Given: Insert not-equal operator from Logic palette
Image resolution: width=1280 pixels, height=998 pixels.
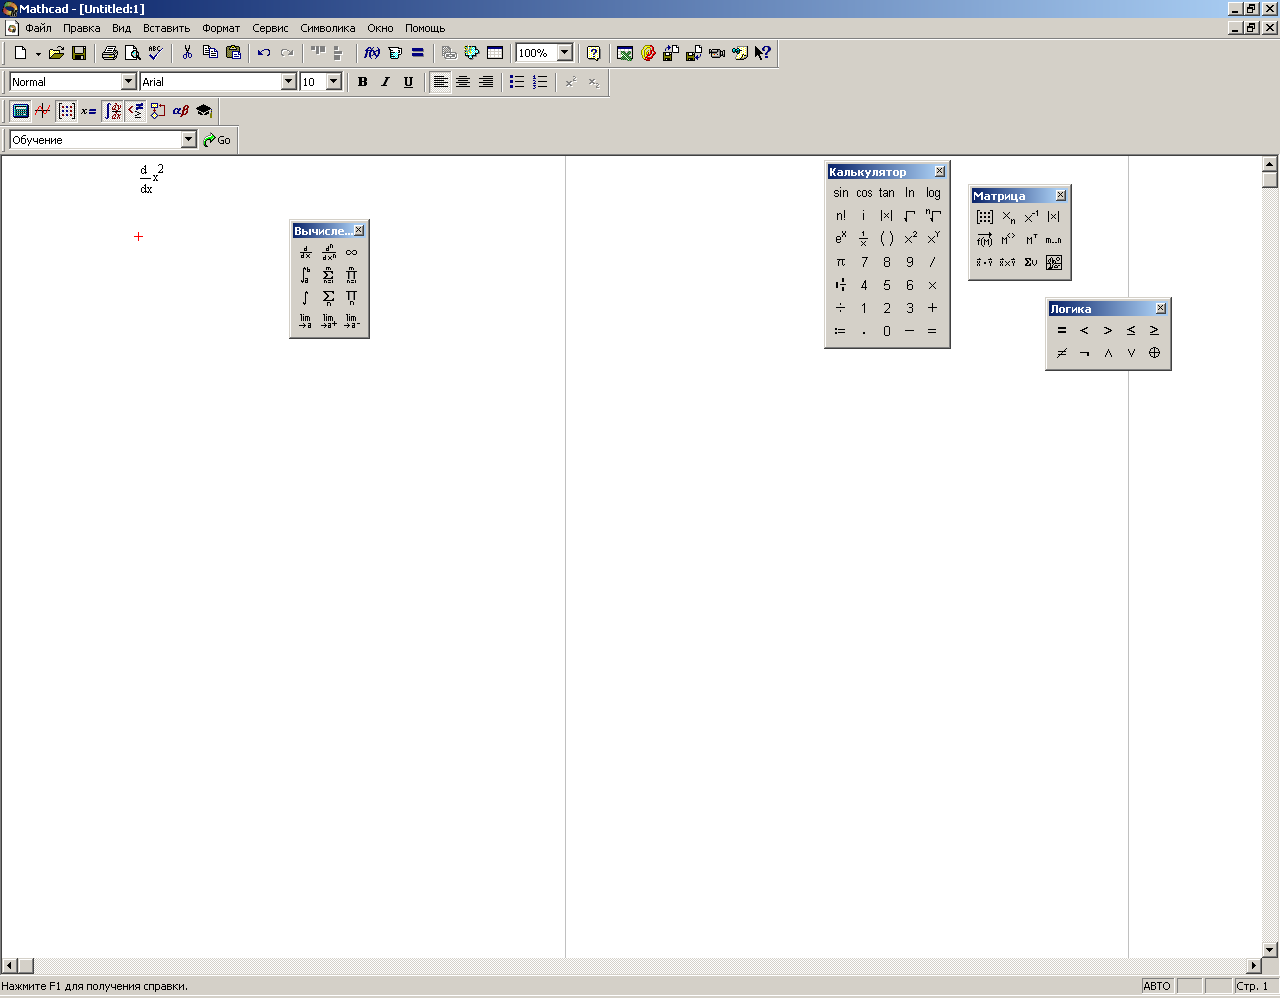Looking at the screenshot, I should [1062, 353].
